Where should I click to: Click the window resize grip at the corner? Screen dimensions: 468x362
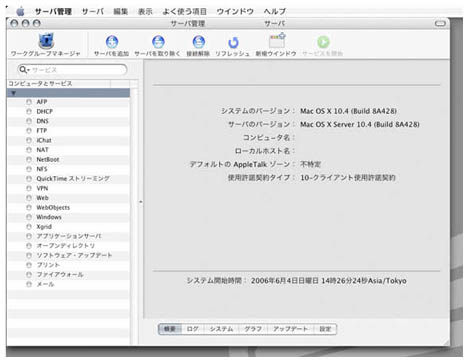pyautogui.click(x=446, y=342)
